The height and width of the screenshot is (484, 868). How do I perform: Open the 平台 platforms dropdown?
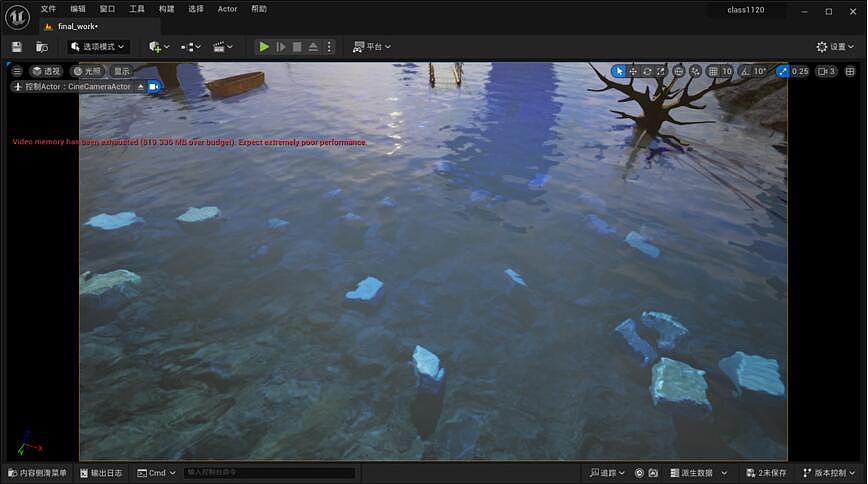(371, 47)
